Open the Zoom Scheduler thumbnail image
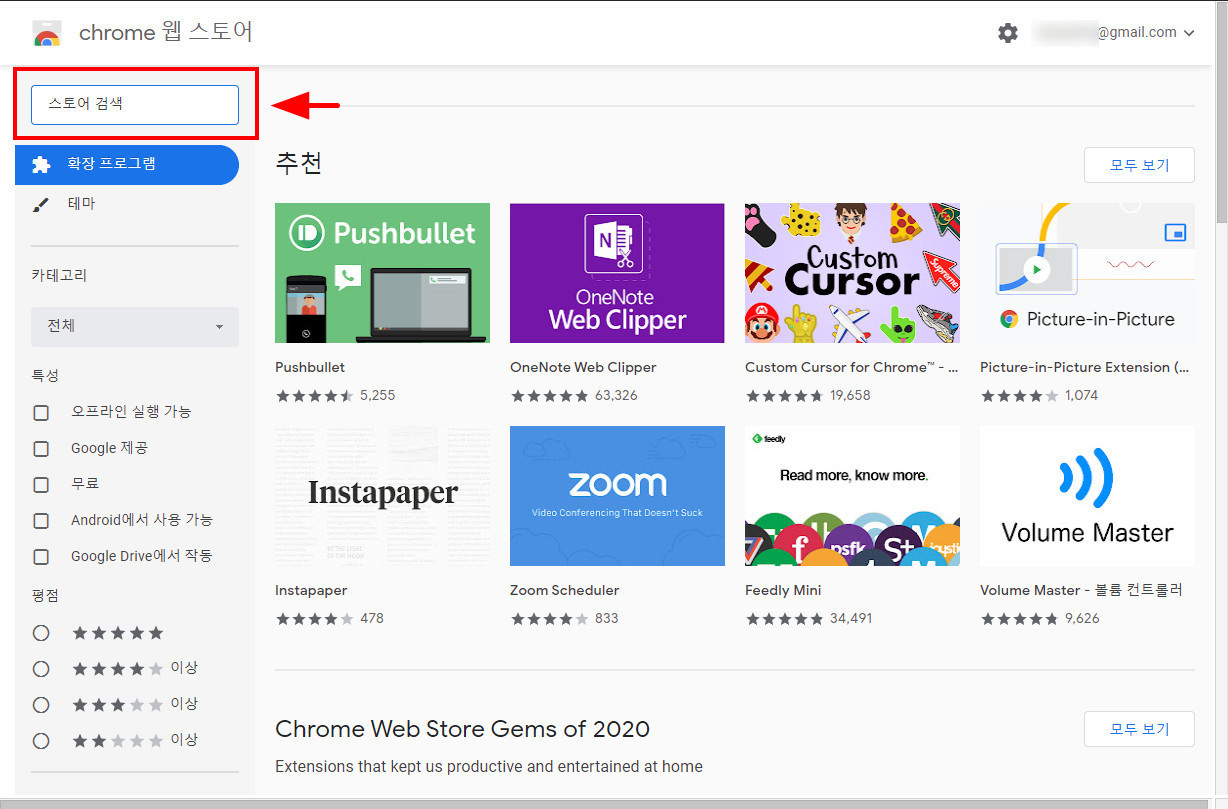1228x809 pixels. click(x=617, y=496)
